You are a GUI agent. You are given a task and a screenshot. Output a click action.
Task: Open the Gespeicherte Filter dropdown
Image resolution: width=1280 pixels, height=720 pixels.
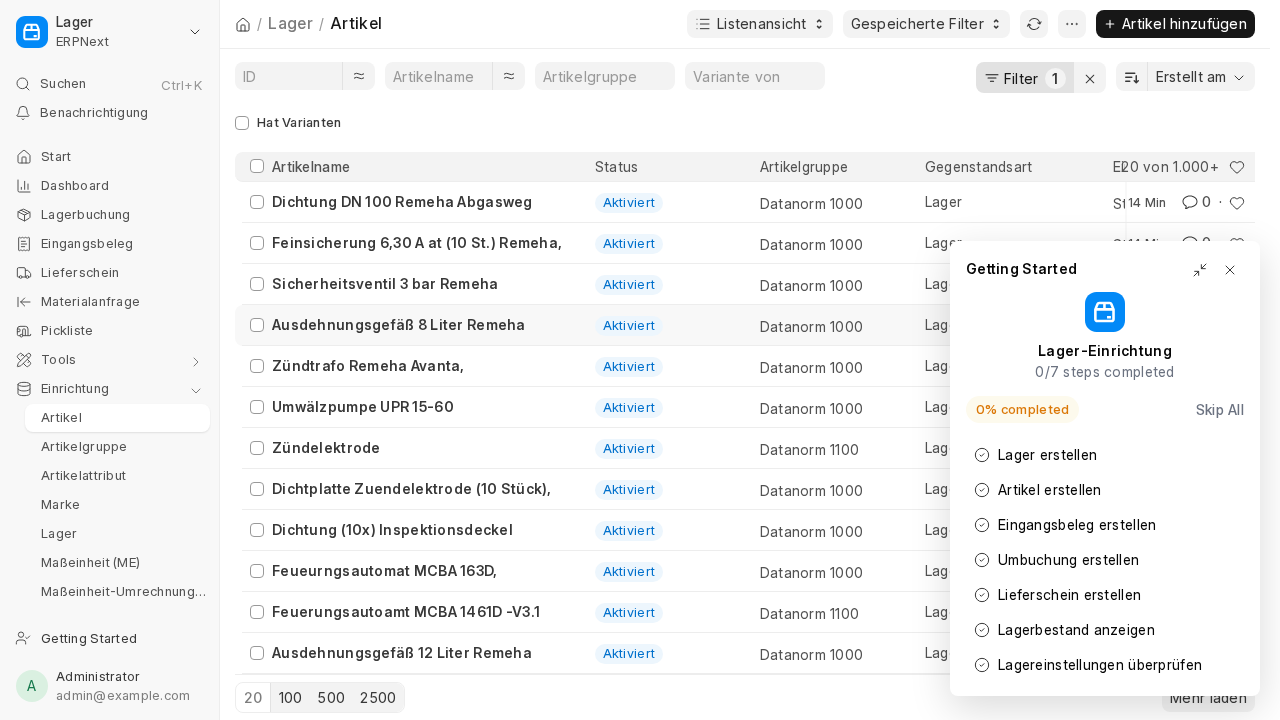pyautogui.click(x=926, y=24)
